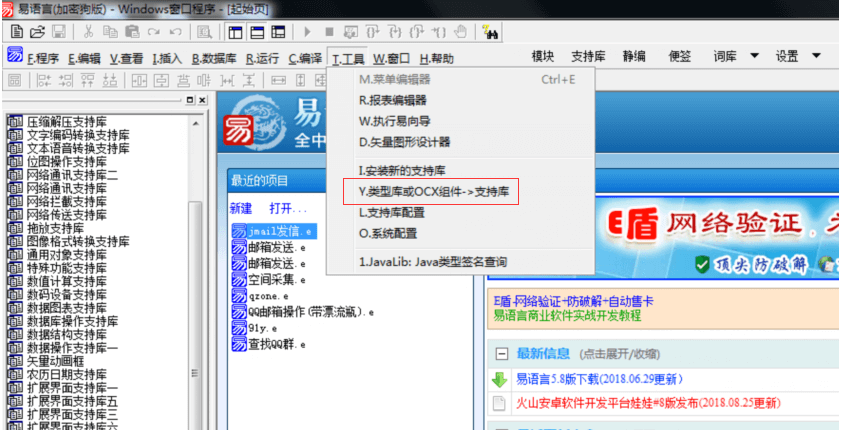Screen dimensions: 842x430
Task: Click the 支持库 toolbar button
Action: 588,56
